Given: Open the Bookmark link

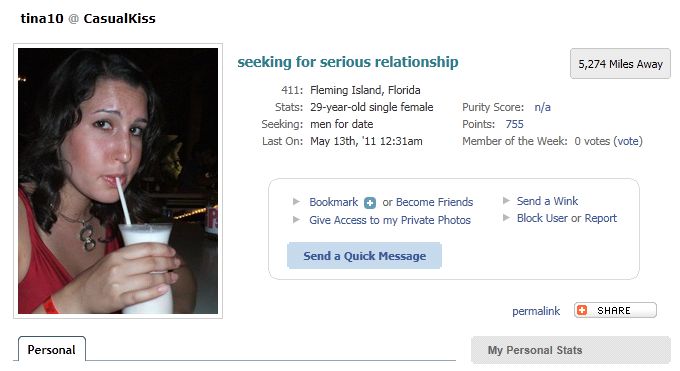Looking at the screenshot, I should click(x=333, y=202).
